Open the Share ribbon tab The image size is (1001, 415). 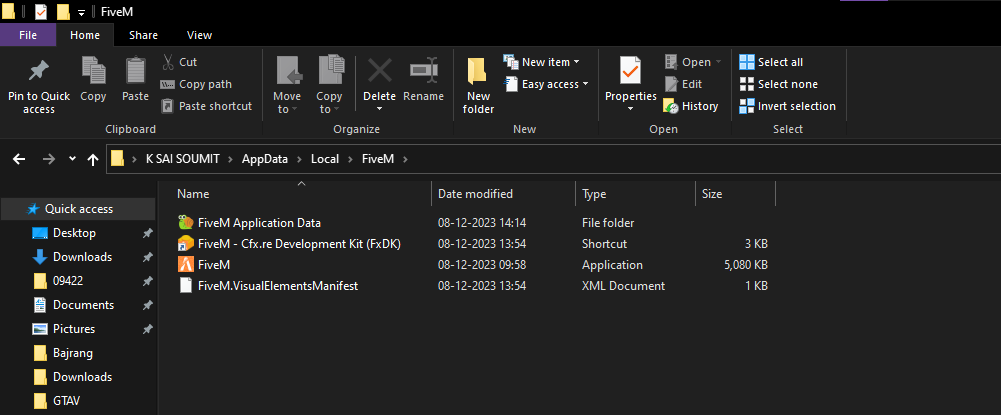[x=143, y=35]
